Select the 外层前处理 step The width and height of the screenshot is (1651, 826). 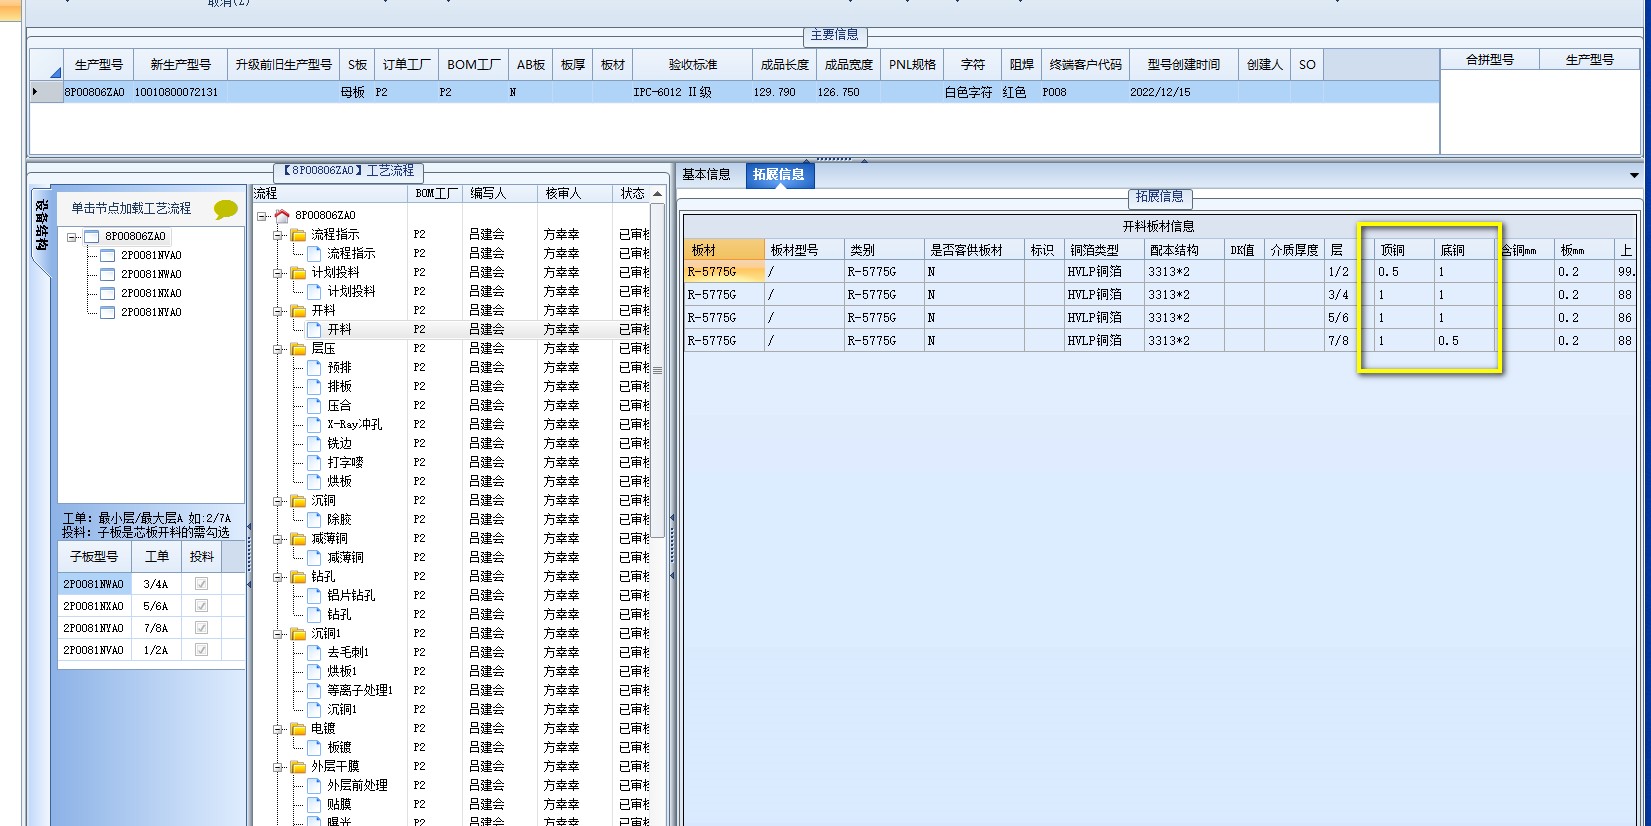click(x=357, y=785)
